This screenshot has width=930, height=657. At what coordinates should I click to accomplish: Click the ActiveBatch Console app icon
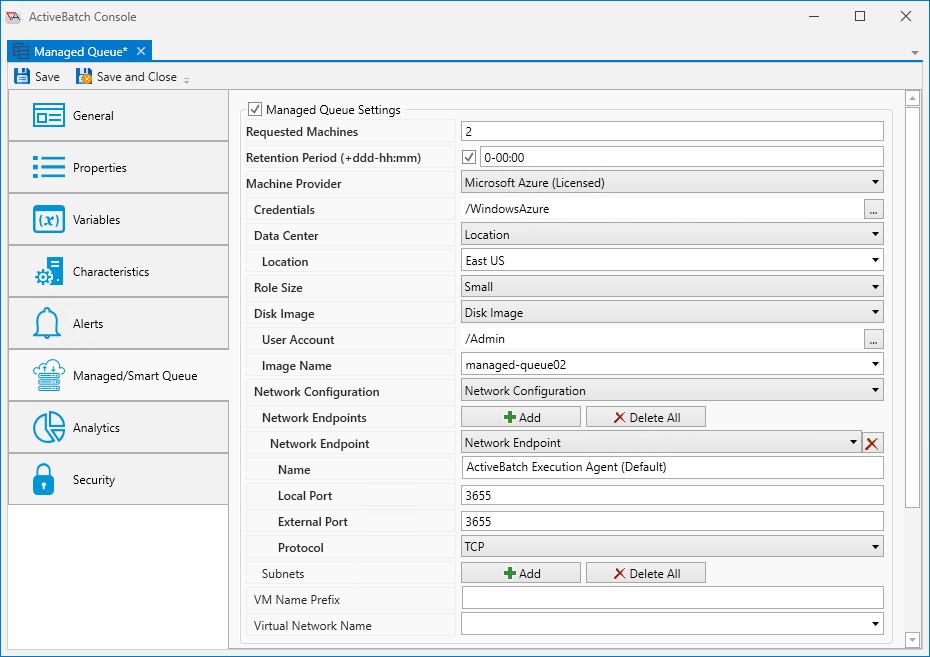[x=13, y=17]
